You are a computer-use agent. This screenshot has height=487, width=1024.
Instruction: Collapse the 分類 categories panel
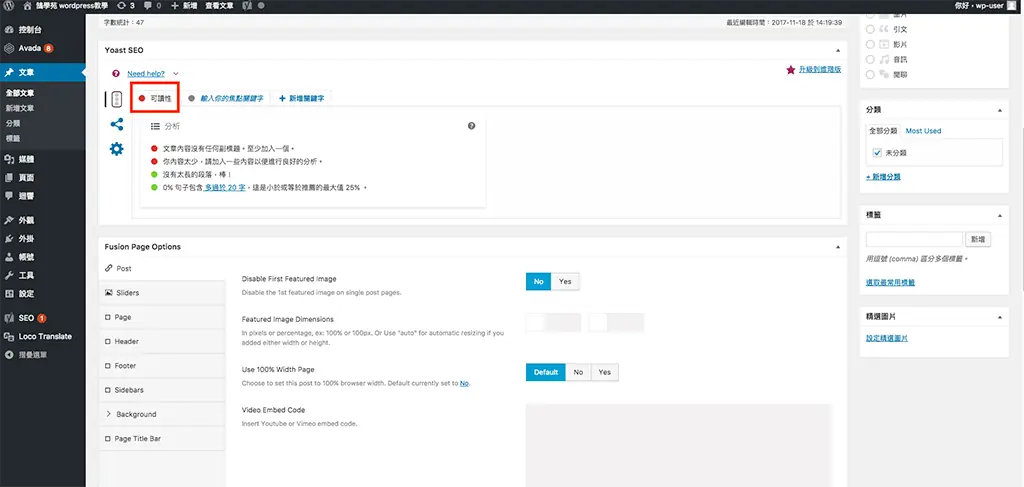pyautogui.click(x=1000, y=110)
